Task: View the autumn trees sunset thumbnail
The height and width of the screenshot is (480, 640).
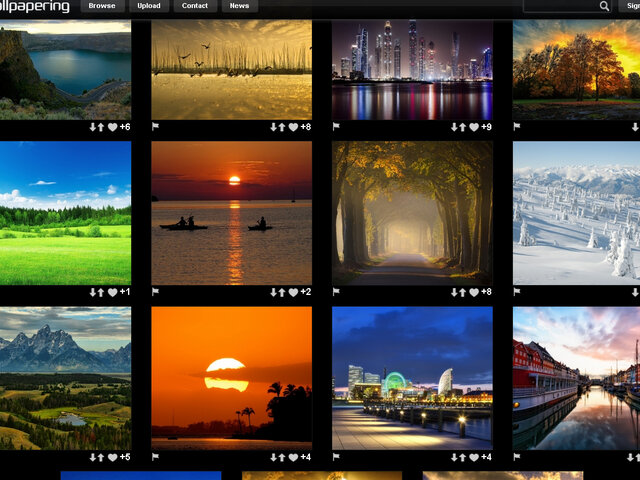Action: [576, 69]
